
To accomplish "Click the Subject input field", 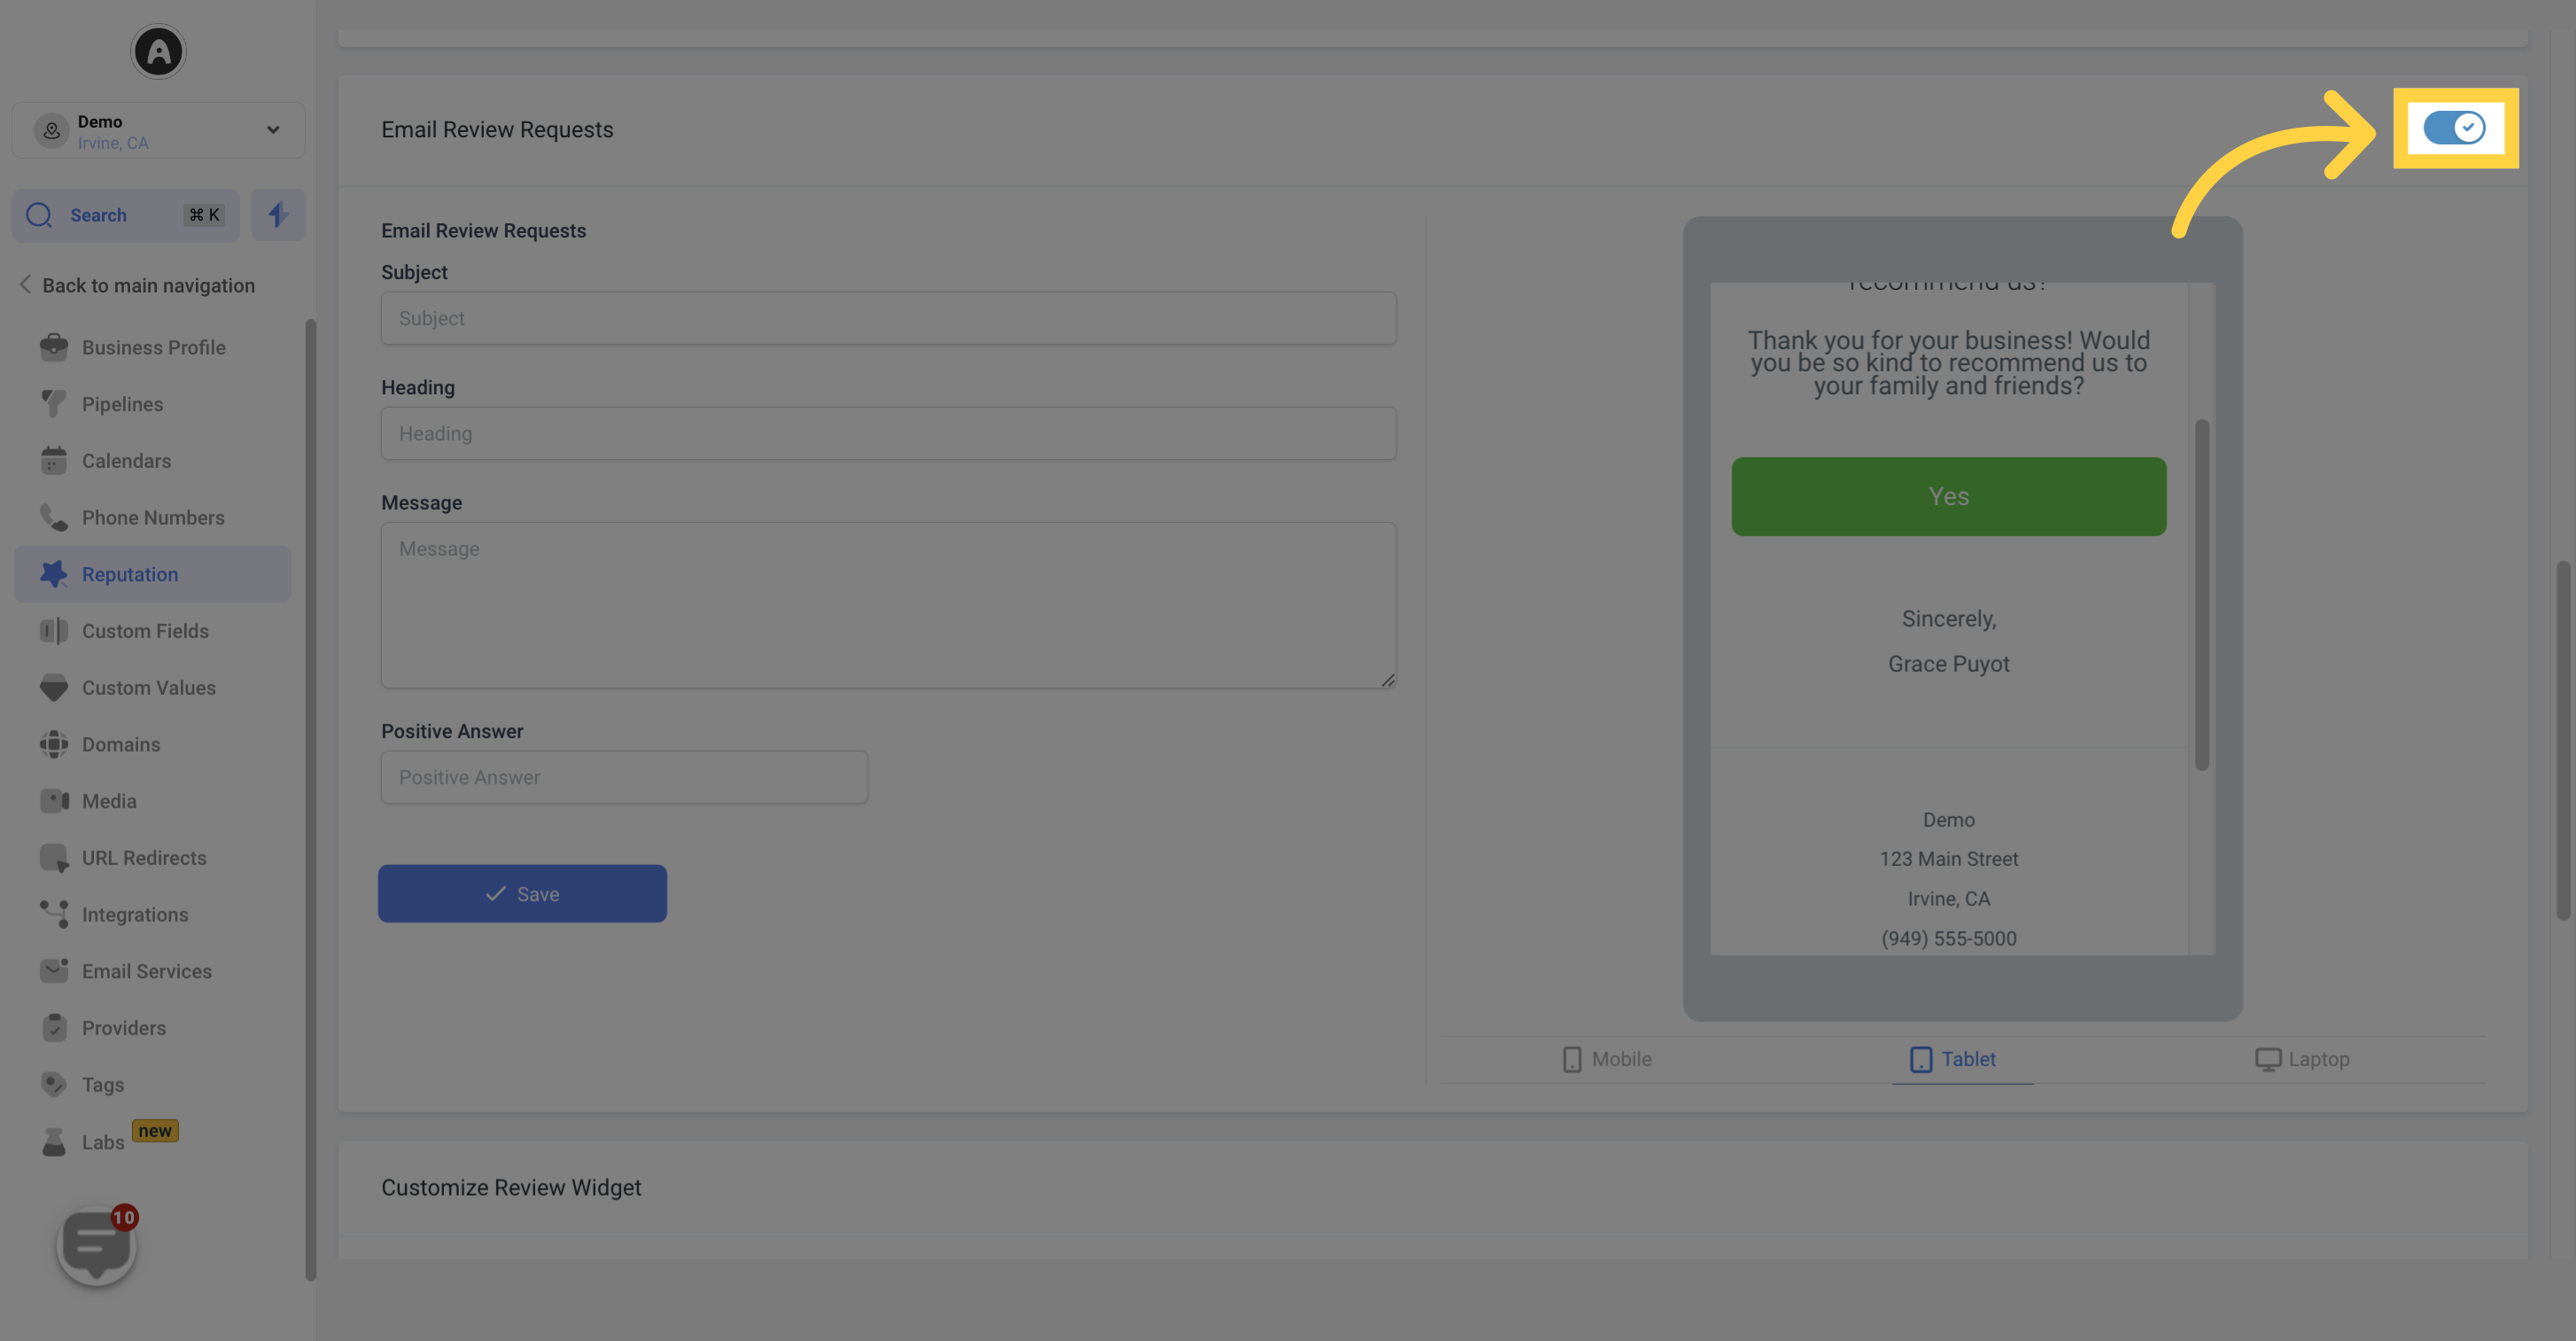I will pos(888,319).
